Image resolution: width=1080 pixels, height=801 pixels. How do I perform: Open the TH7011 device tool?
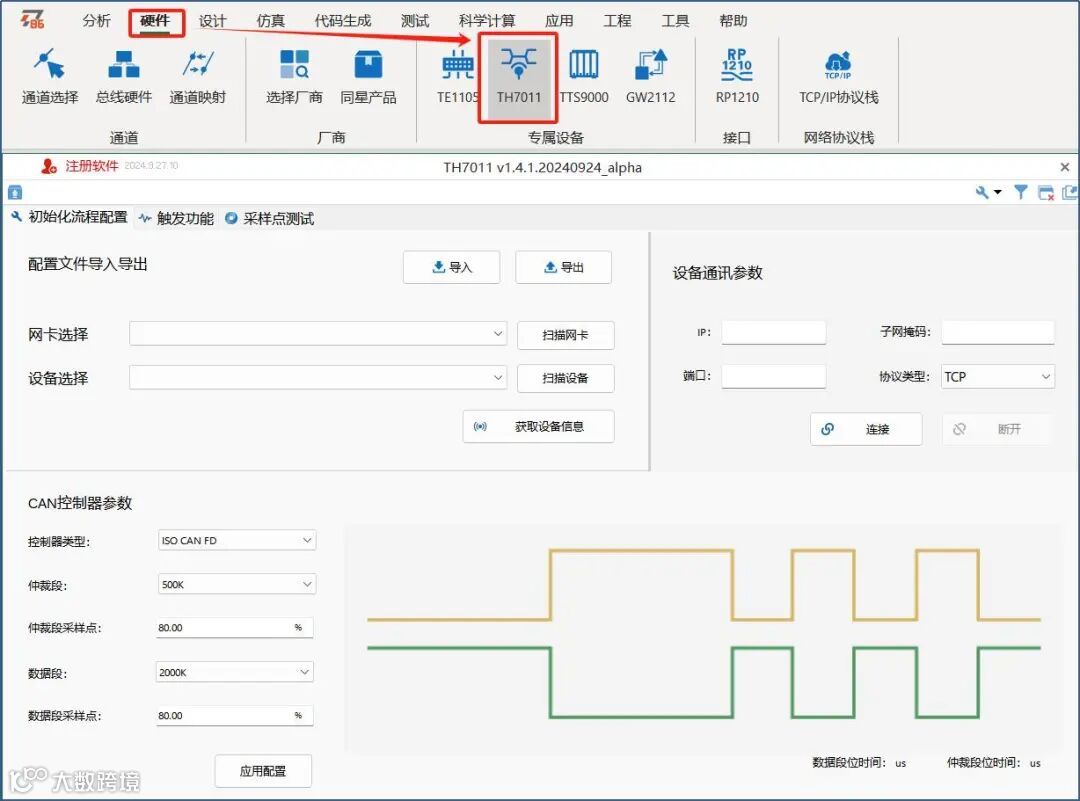point(519,77)
